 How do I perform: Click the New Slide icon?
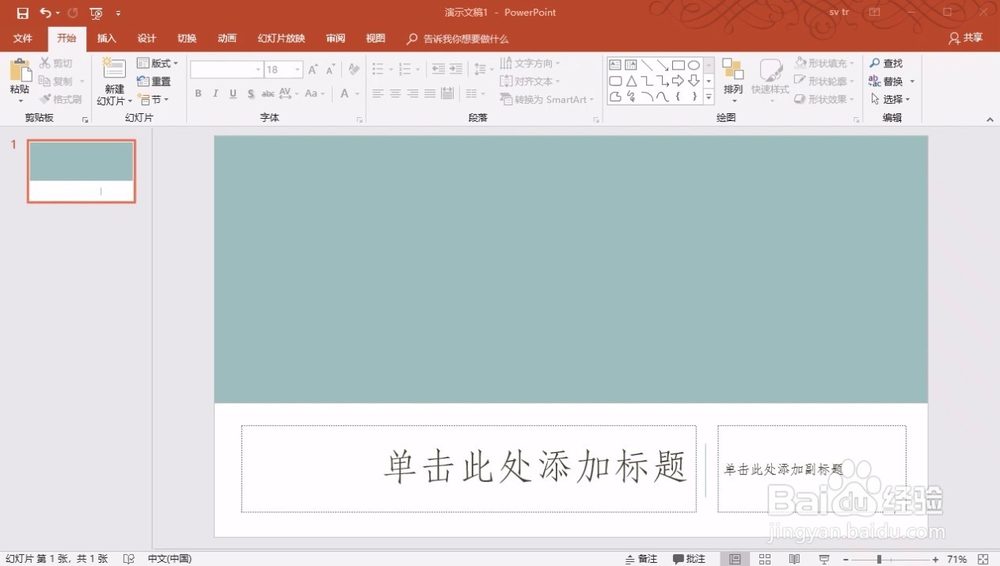coord(114,69)
